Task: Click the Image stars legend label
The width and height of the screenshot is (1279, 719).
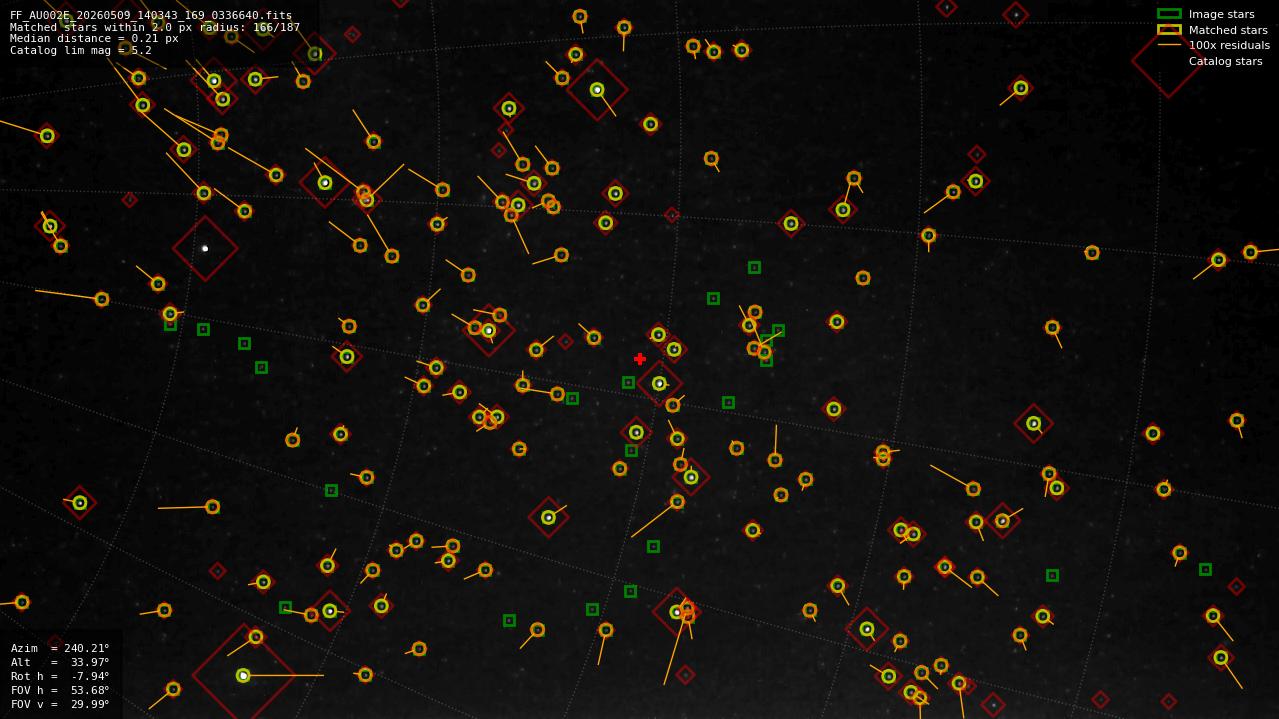Action: click(1221, 14)
